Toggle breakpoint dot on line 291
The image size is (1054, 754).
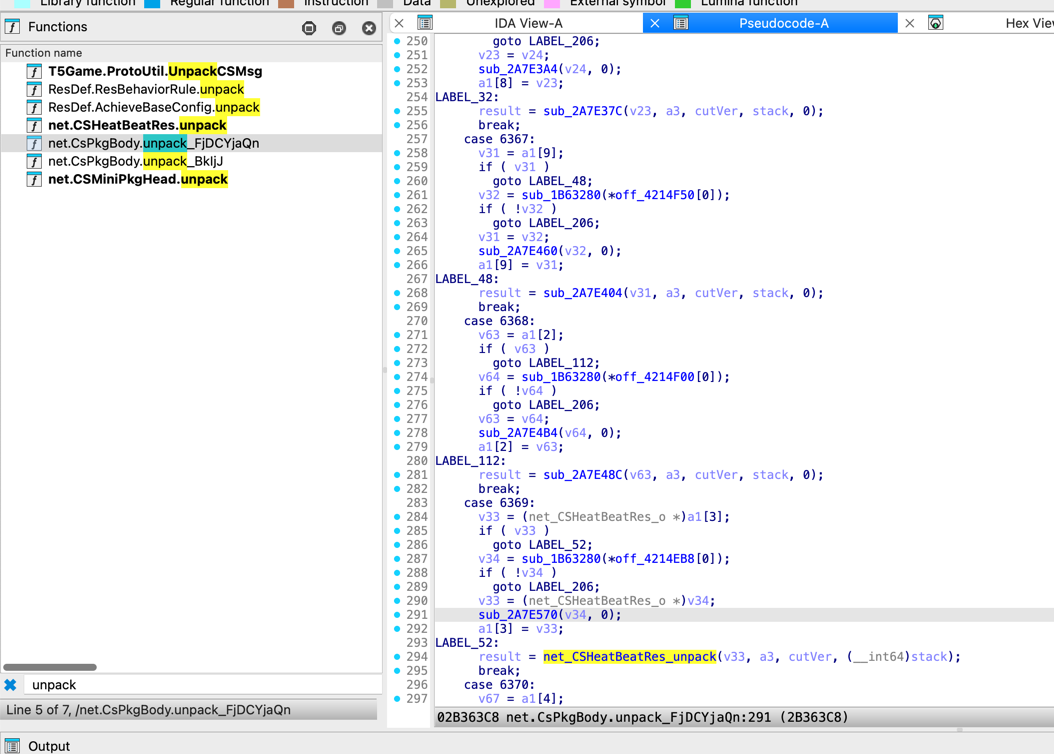[x=397, y=615]
